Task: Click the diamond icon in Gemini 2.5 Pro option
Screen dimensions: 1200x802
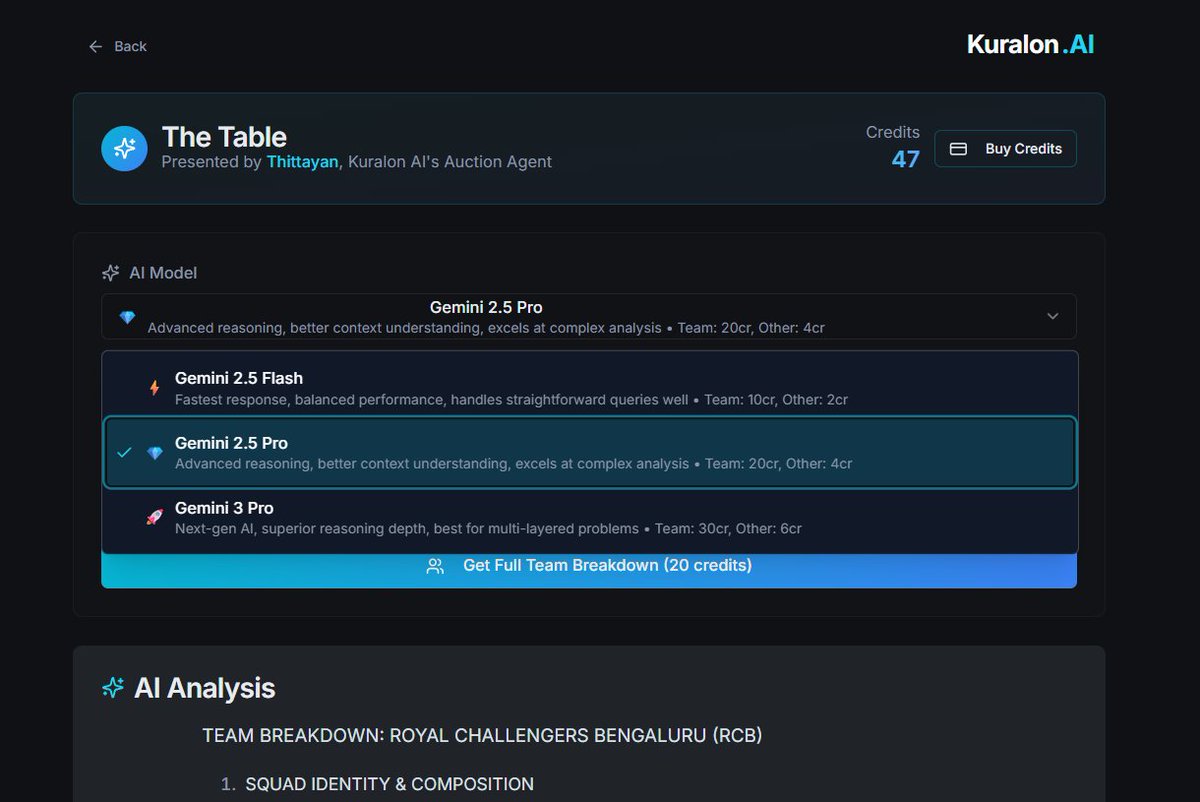Action: [x=154, y=453]
